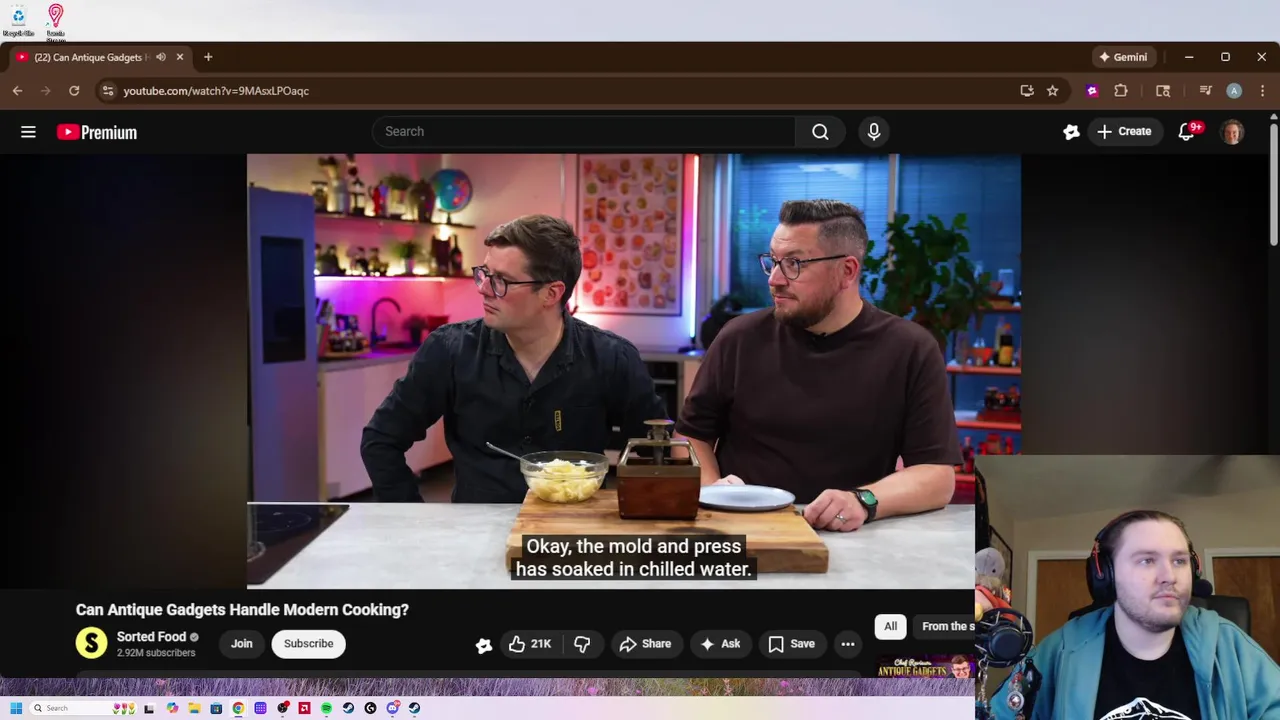Go to YouTube Premium home logo
The height and width of the screenshot is (720, 1280).
(97, 132)
